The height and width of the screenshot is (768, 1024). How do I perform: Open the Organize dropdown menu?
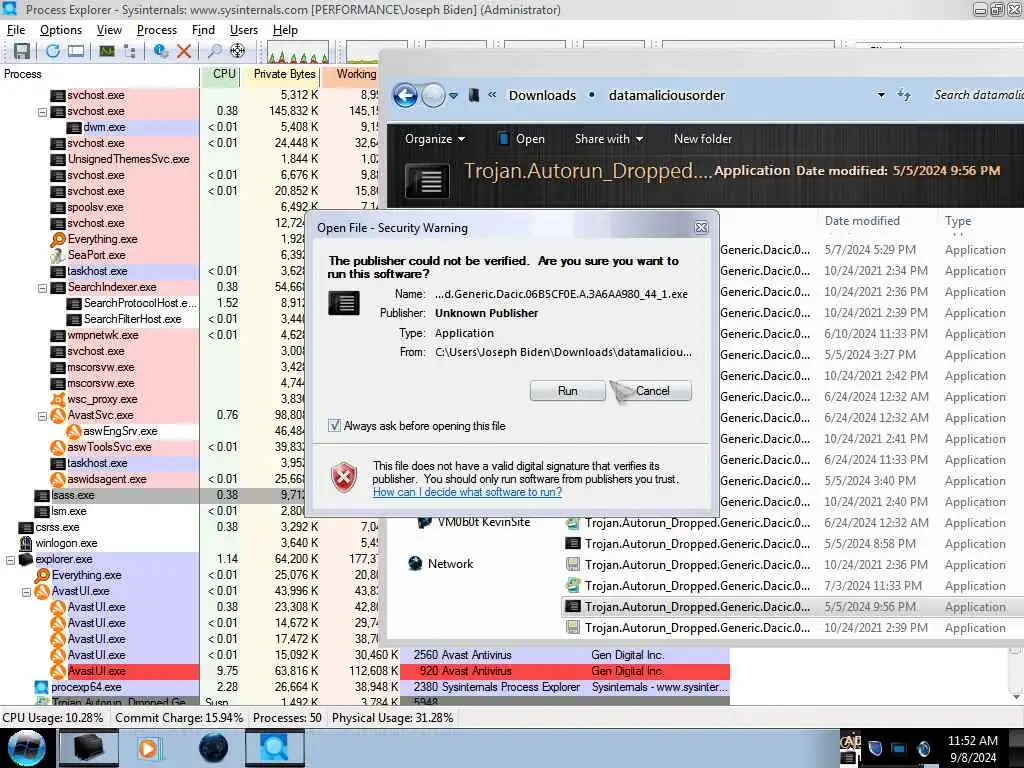coord(434,138)
